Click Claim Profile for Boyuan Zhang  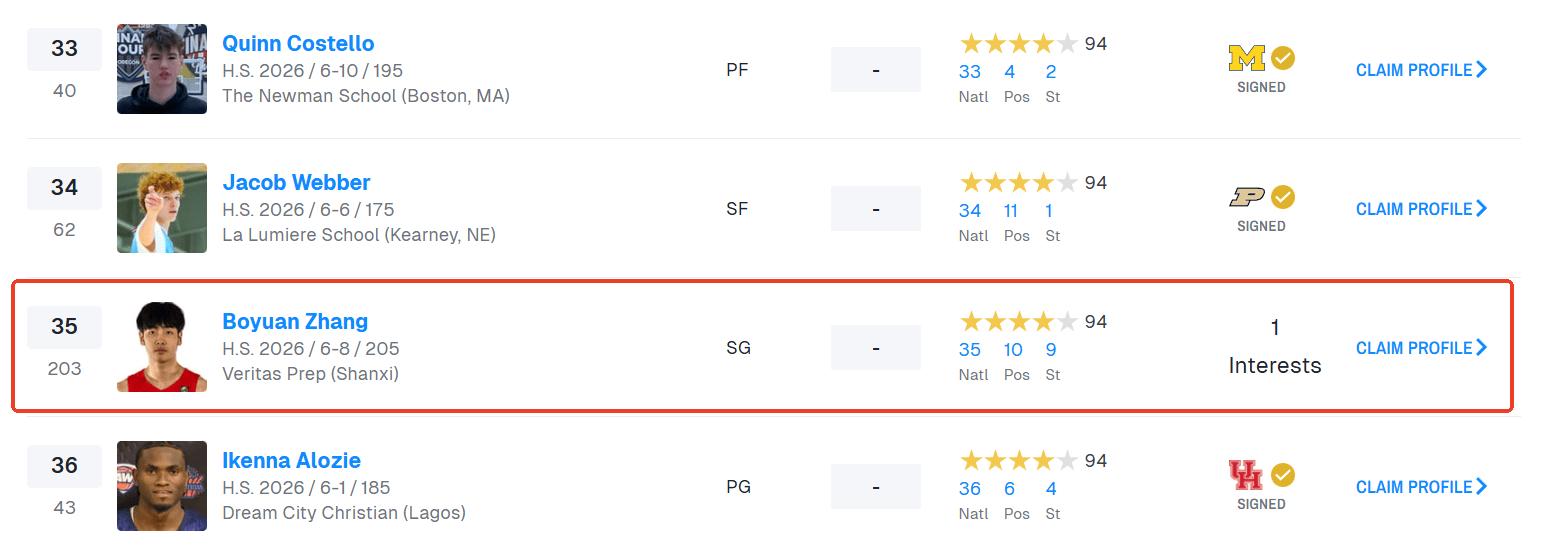click(x=1420, y=348)
